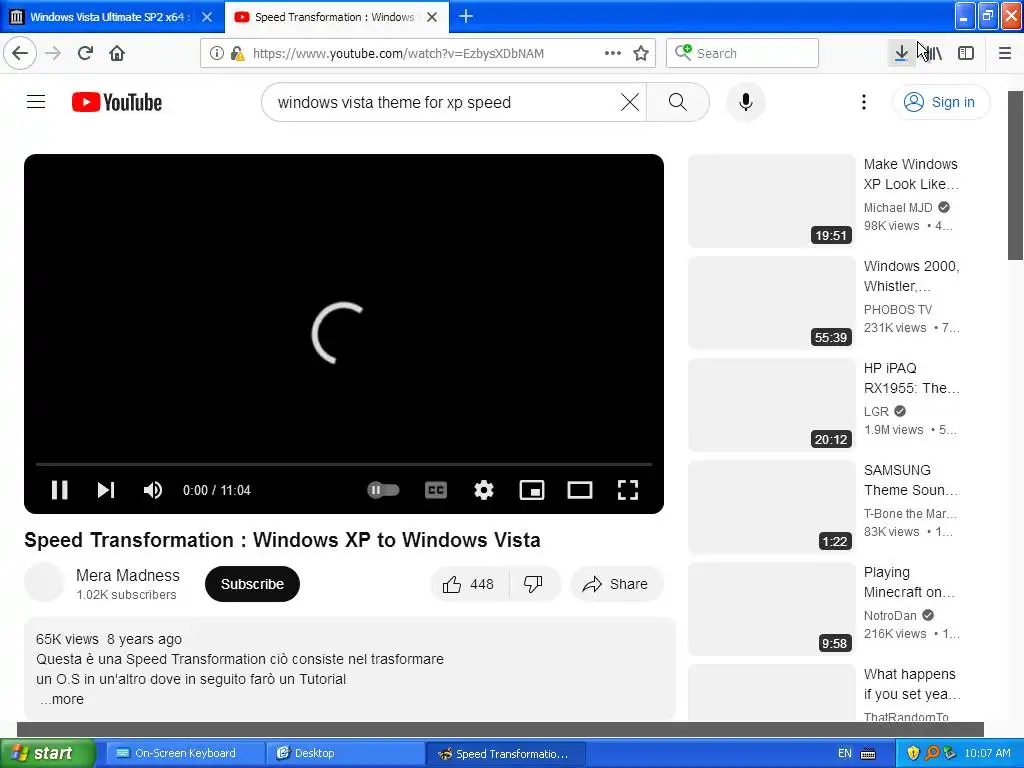Close the Speed Transformation tab
This screenshot has width=1024, height=768.
click(x=432, y=17)
